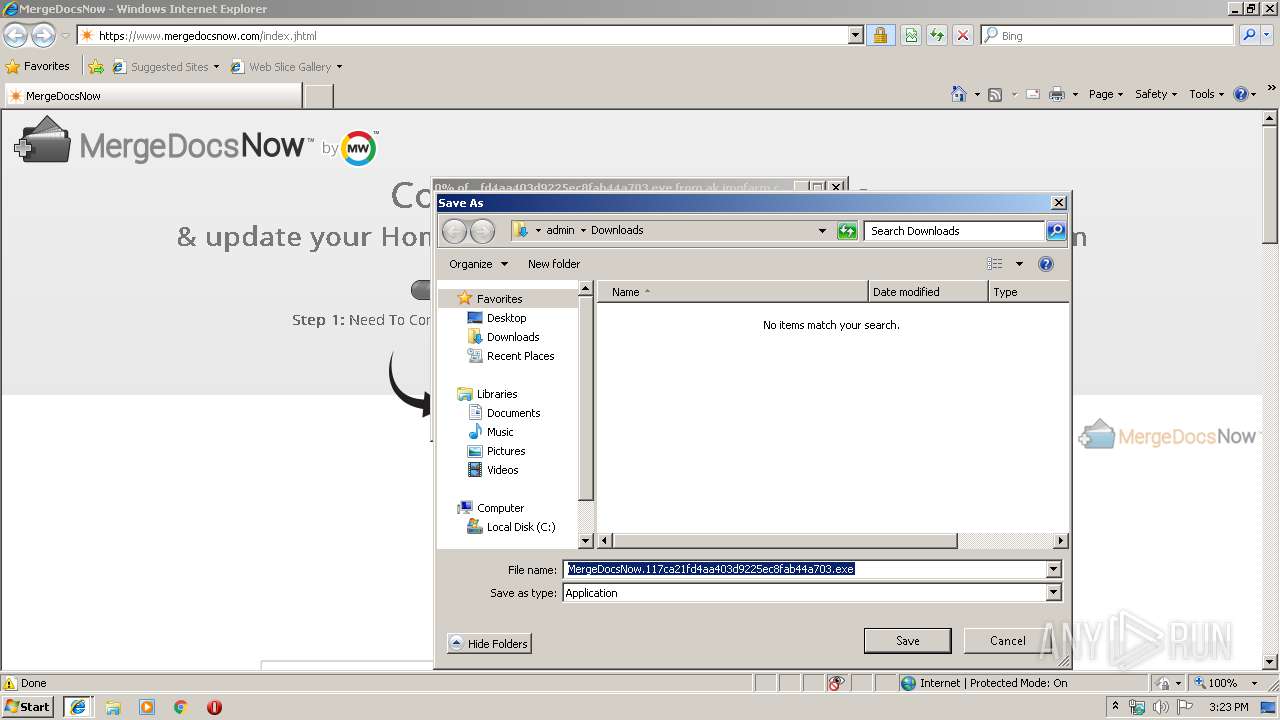This screenshot has width=1280, height=720.
Task: Click Add to Favorites Bar icon
Action: point(96,67)
